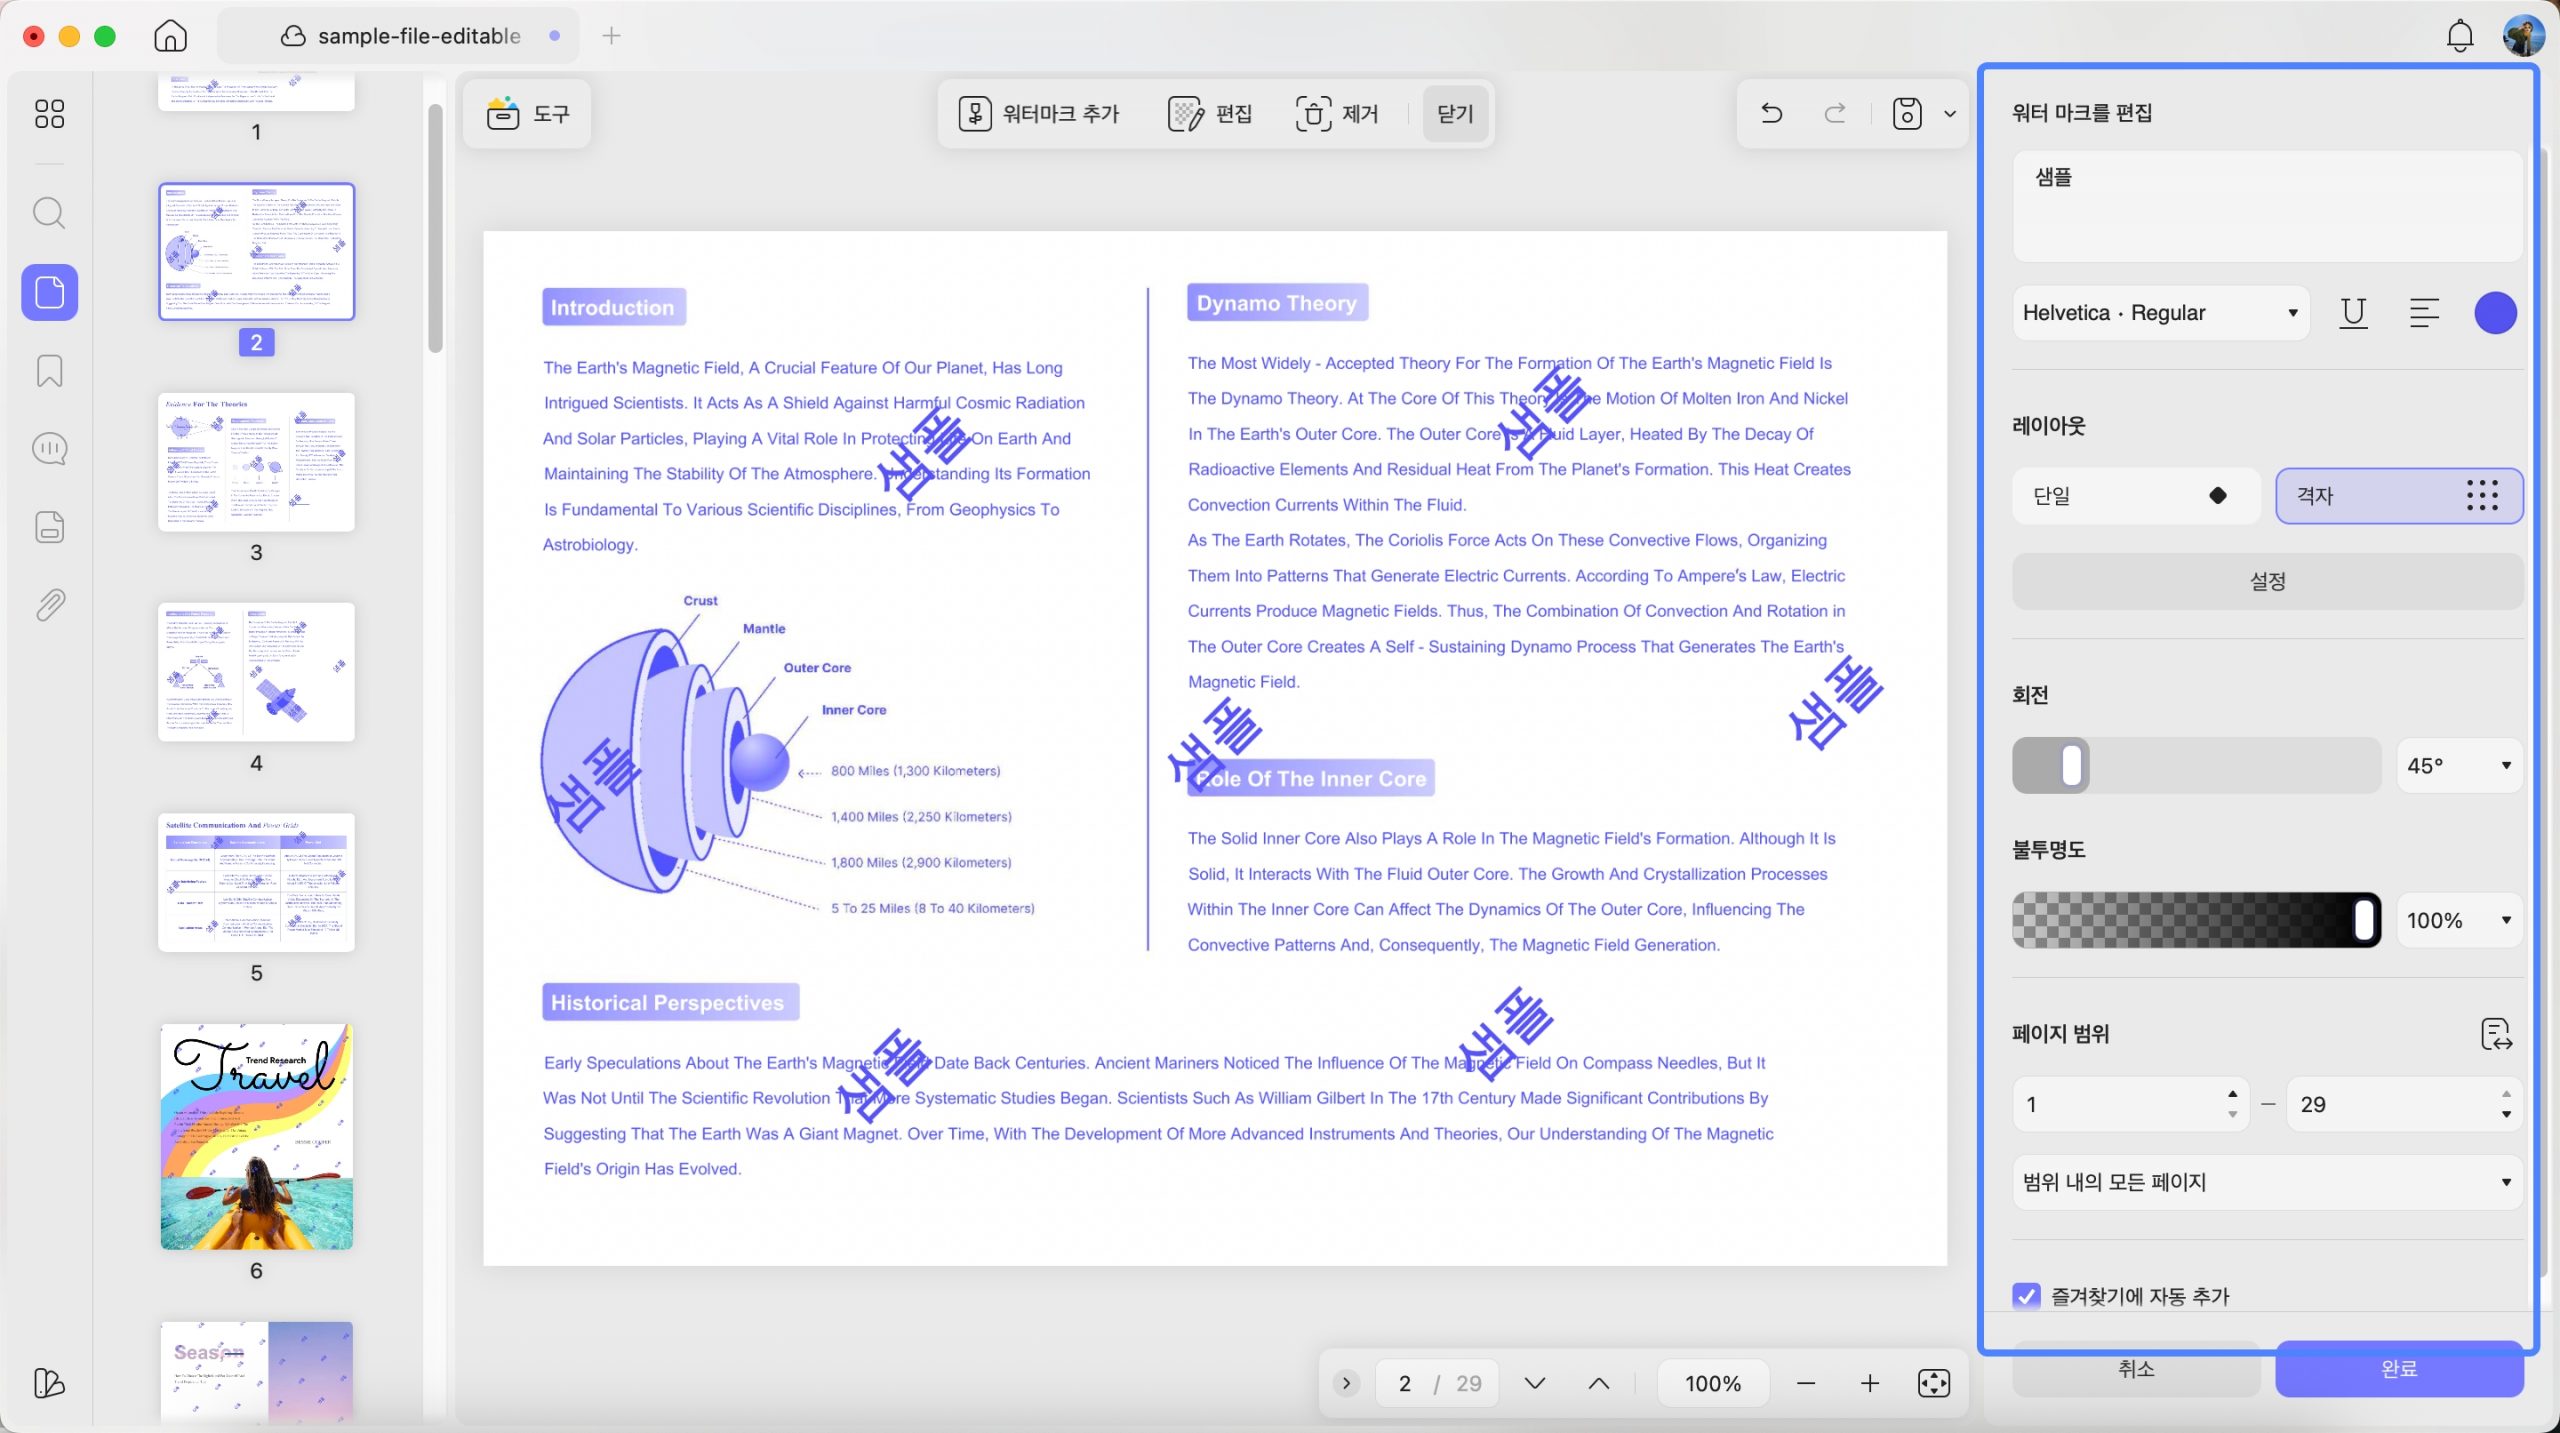The height and width of the screenshot is (1433, 2560).
Task: Open the attachments paperclip icon
Action: pyautogui.click(x=49, y=605)
